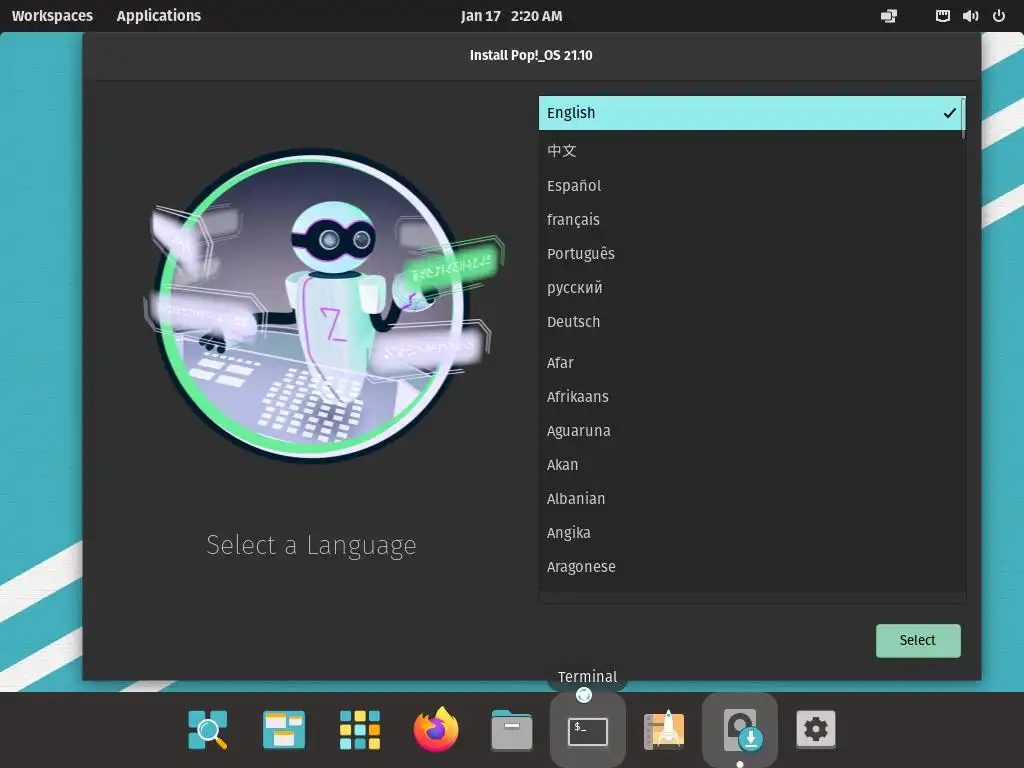This screenshot has width=1024, height=768.
Task: Open the Applications grid icon in dock
Action: [x=360, y=729]
